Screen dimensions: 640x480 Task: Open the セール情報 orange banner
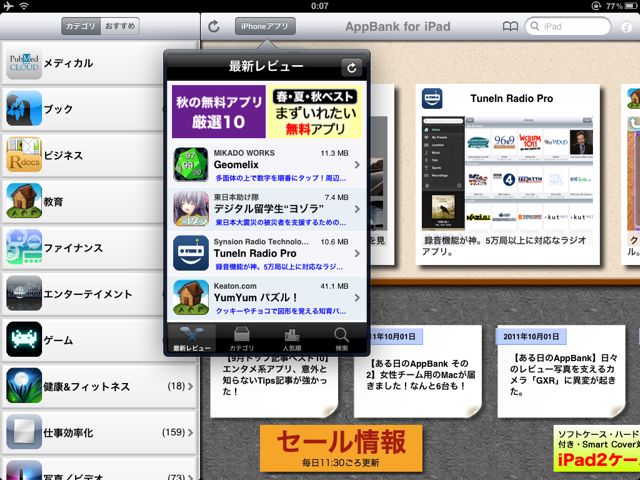pos(341,448)
